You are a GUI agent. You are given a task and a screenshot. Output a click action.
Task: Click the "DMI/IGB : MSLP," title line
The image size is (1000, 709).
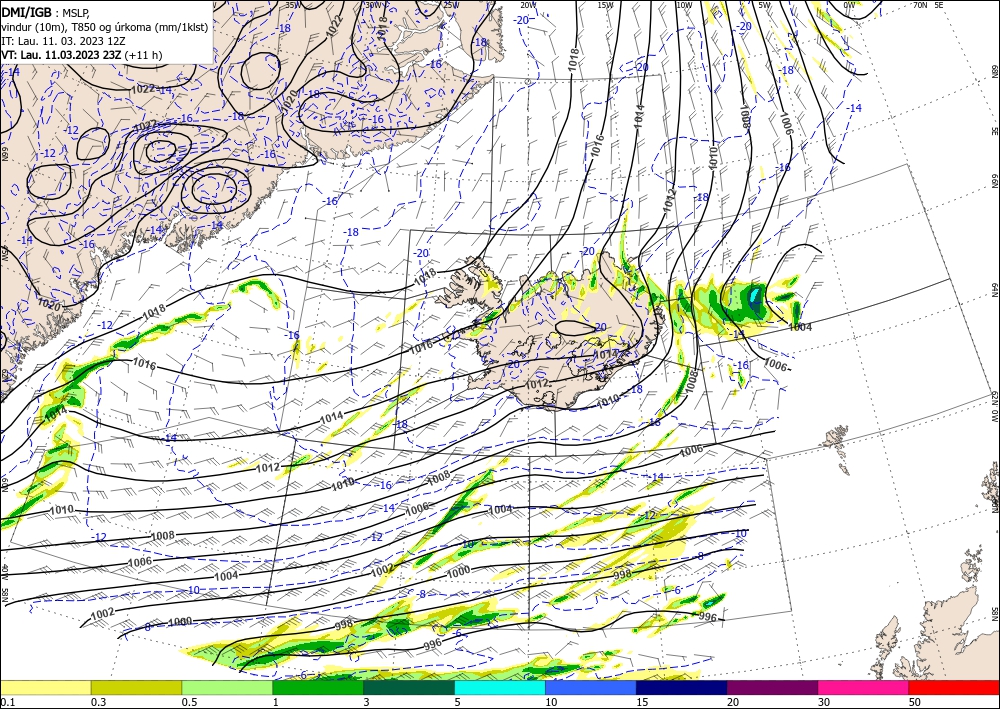(x=45, y=12)
